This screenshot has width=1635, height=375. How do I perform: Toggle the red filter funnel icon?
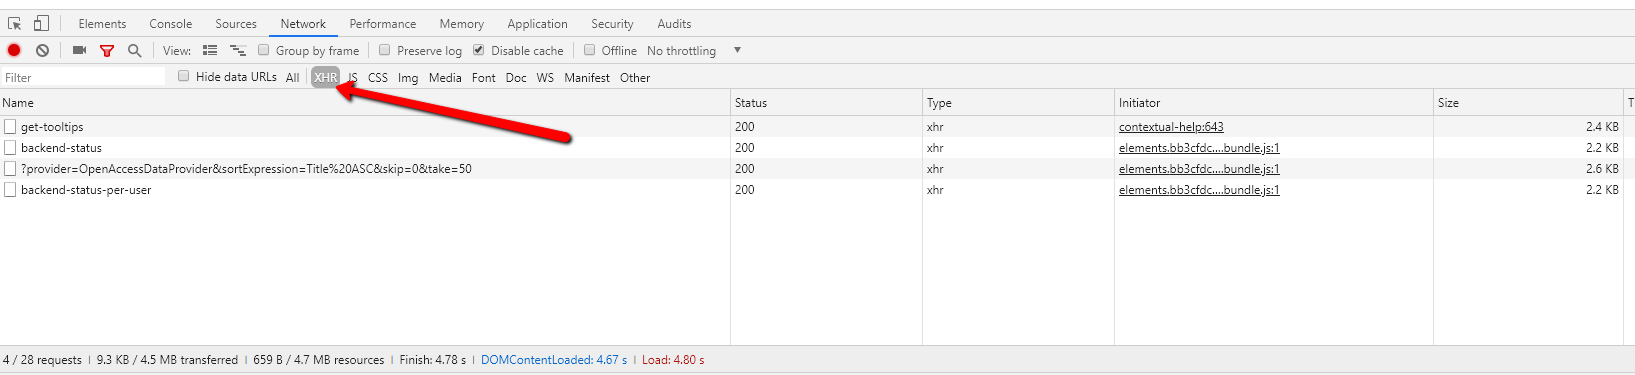(x=107, y=50)
